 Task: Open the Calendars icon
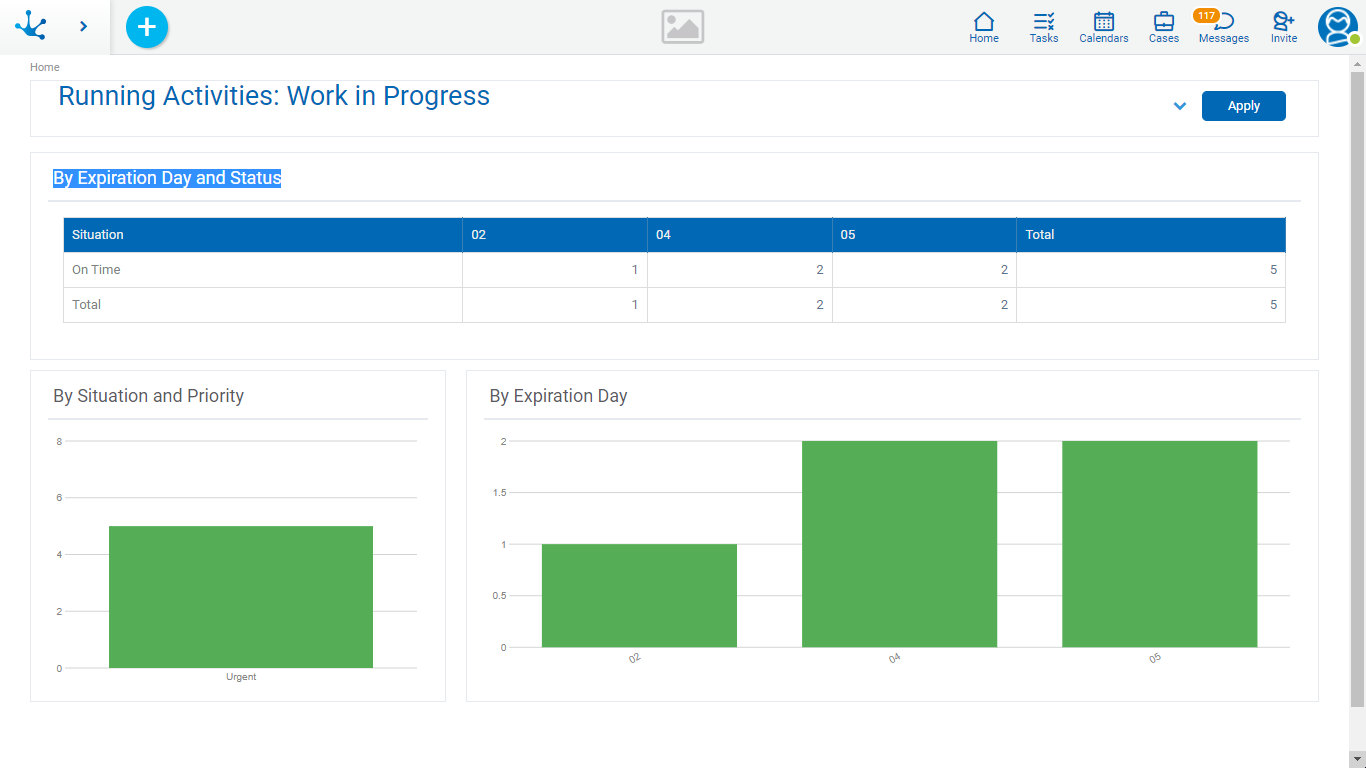(x=1104, y=27)
